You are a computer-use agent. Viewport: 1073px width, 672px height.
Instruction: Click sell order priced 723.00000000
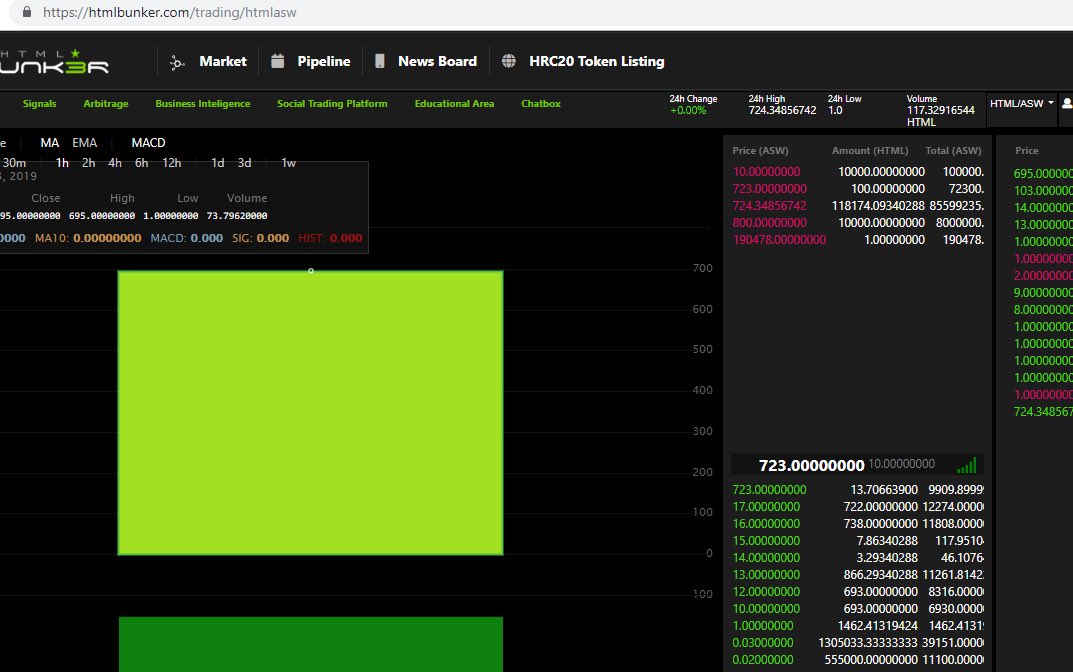[x=858, y=189]
